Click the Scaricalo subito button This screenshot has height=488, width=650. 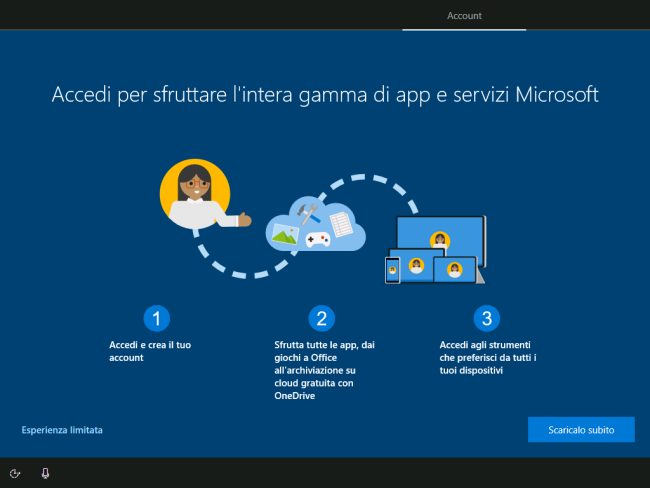coord(581,430)
